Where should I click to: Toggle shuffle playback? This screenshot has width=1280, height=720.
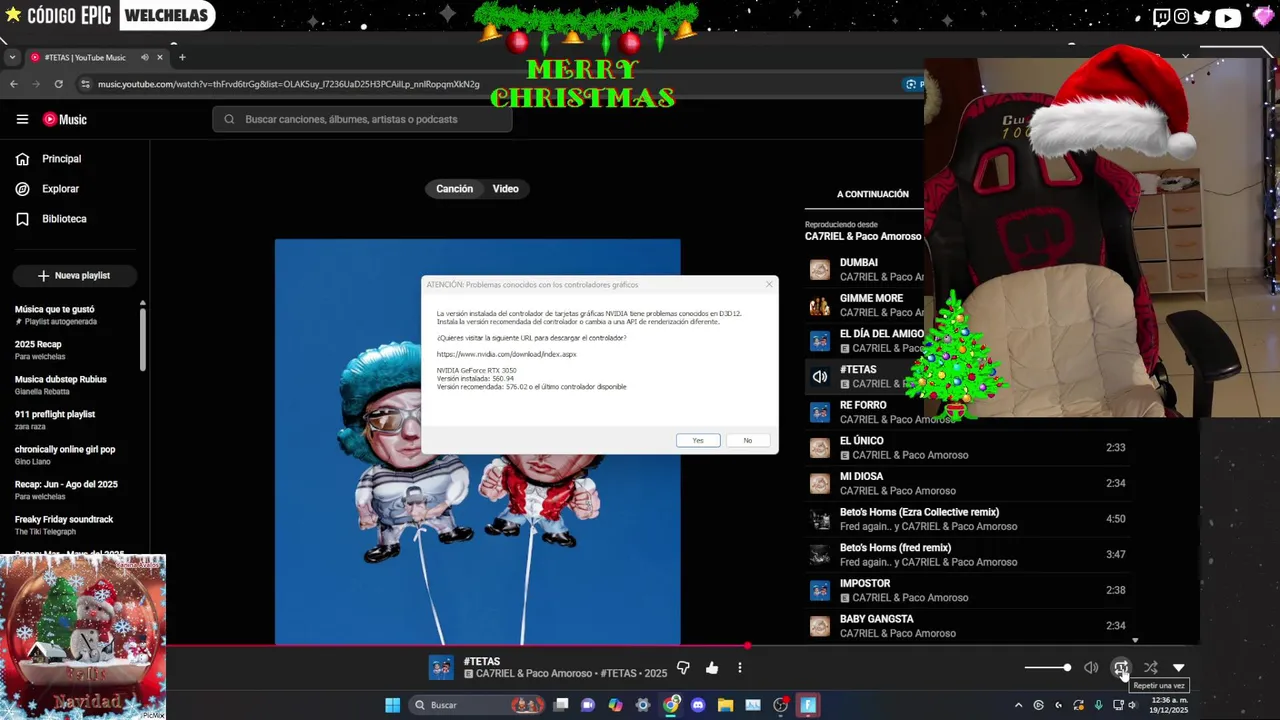1150,668
